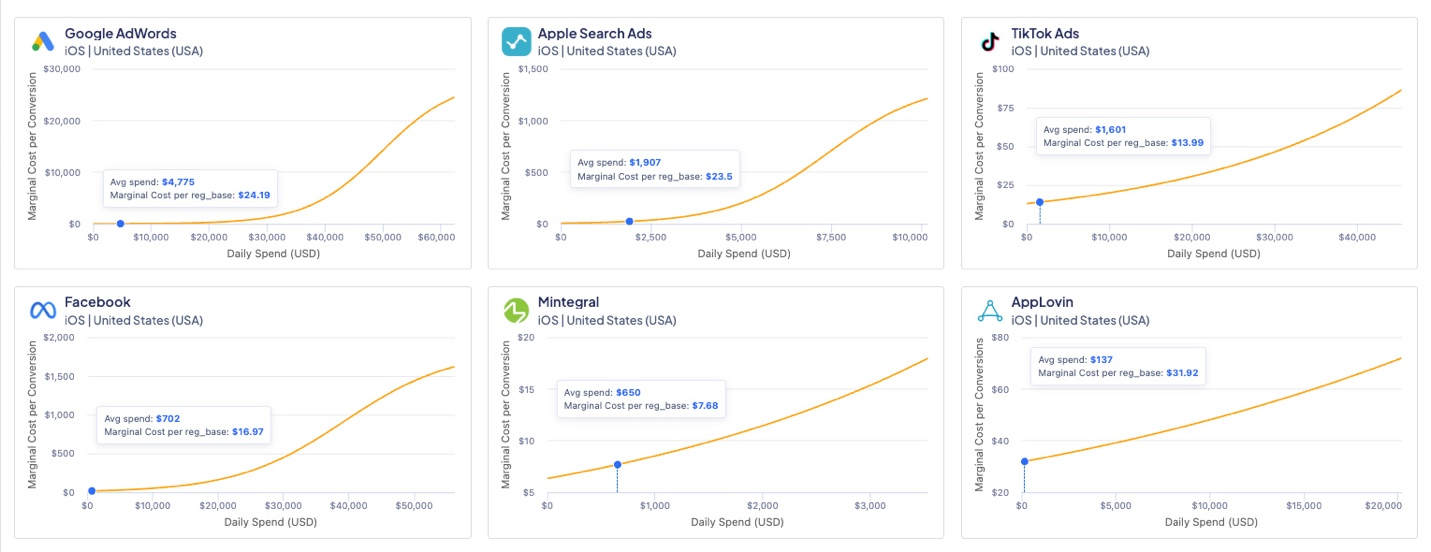The width and height of the screenshot is (1431, 552).
Task: Click the '$24.19' marginal cost value
Action: [x=254, y=195]
